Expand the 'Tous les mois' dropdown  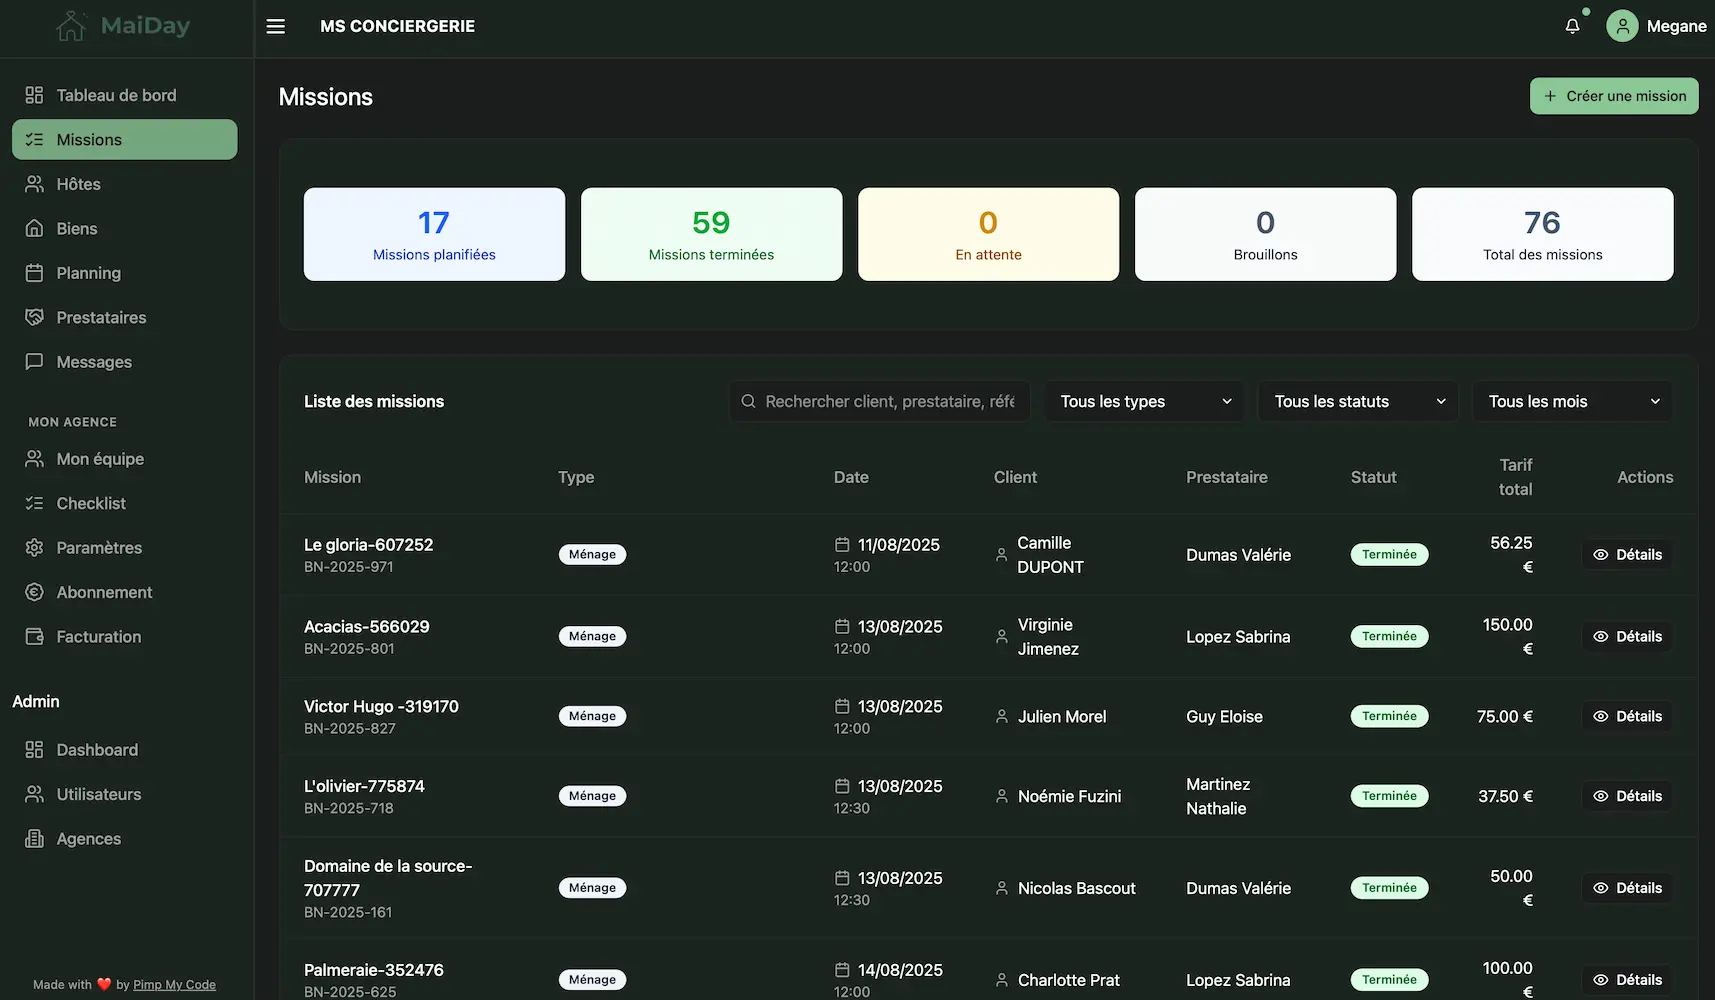coord(1572,401)
